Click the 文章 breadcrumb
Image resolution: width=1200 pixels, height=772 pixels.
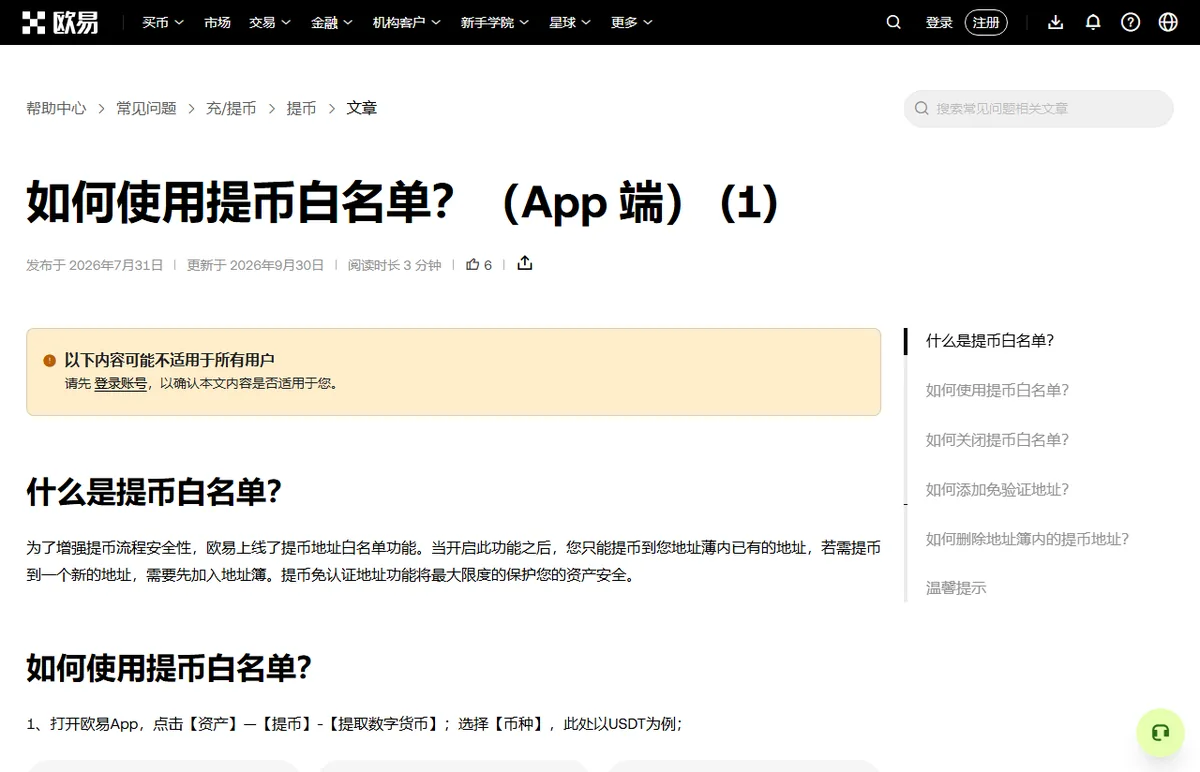(x=361, y=108)
